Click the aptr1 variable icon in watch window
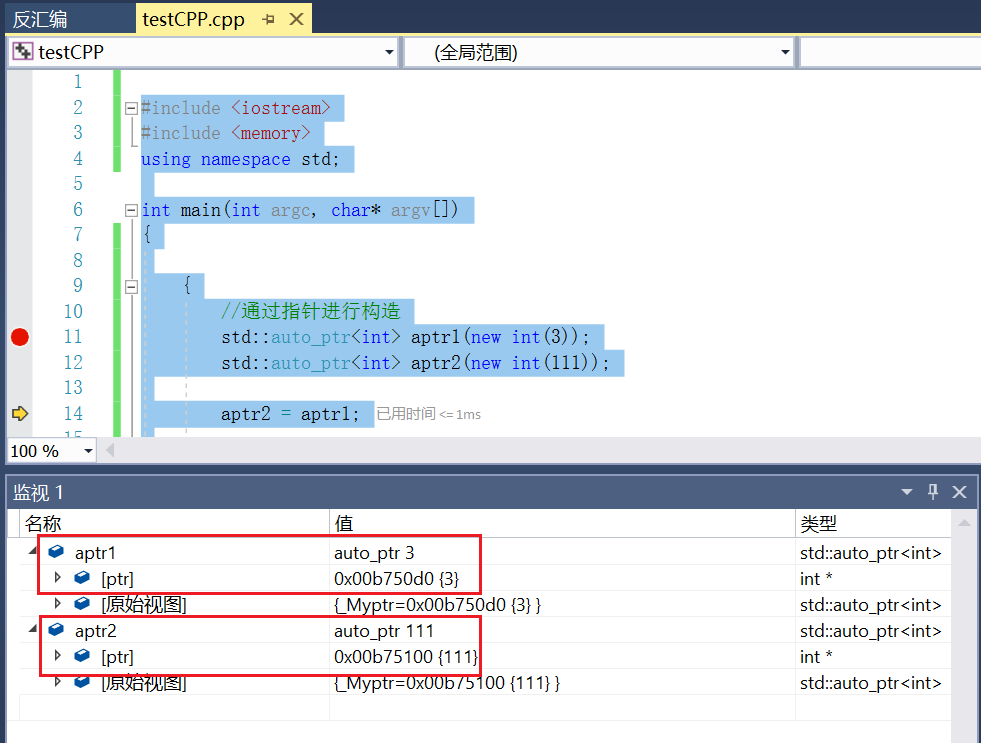 point(56,550)
